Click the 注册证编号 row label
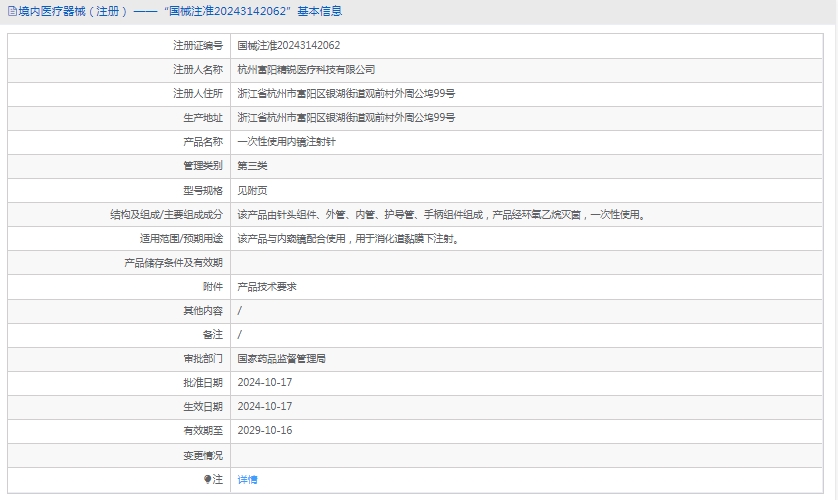838x500 pixels. (x=197, y=46)
